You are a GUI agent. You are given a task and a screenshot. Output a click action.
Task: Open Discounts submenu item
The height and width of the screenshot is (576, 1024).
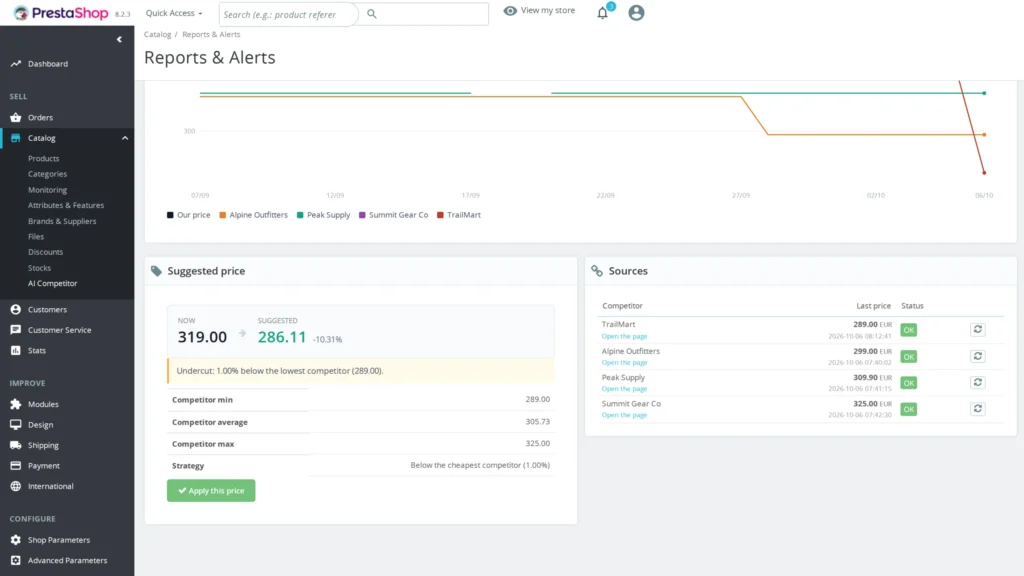point(45,252)
